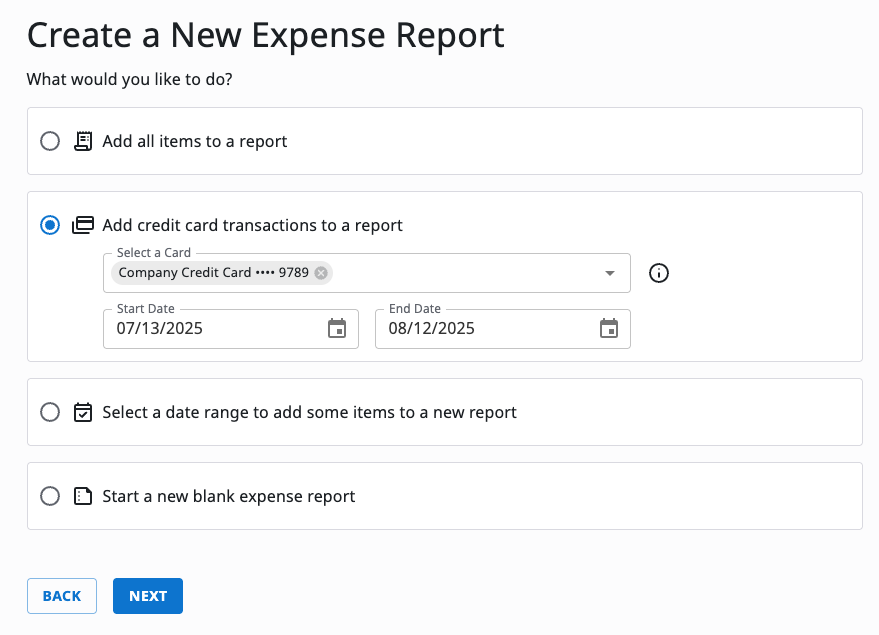Click the Add all items to a report label
The width and height of the screenshot is (879, 635).
click(195, 141)
